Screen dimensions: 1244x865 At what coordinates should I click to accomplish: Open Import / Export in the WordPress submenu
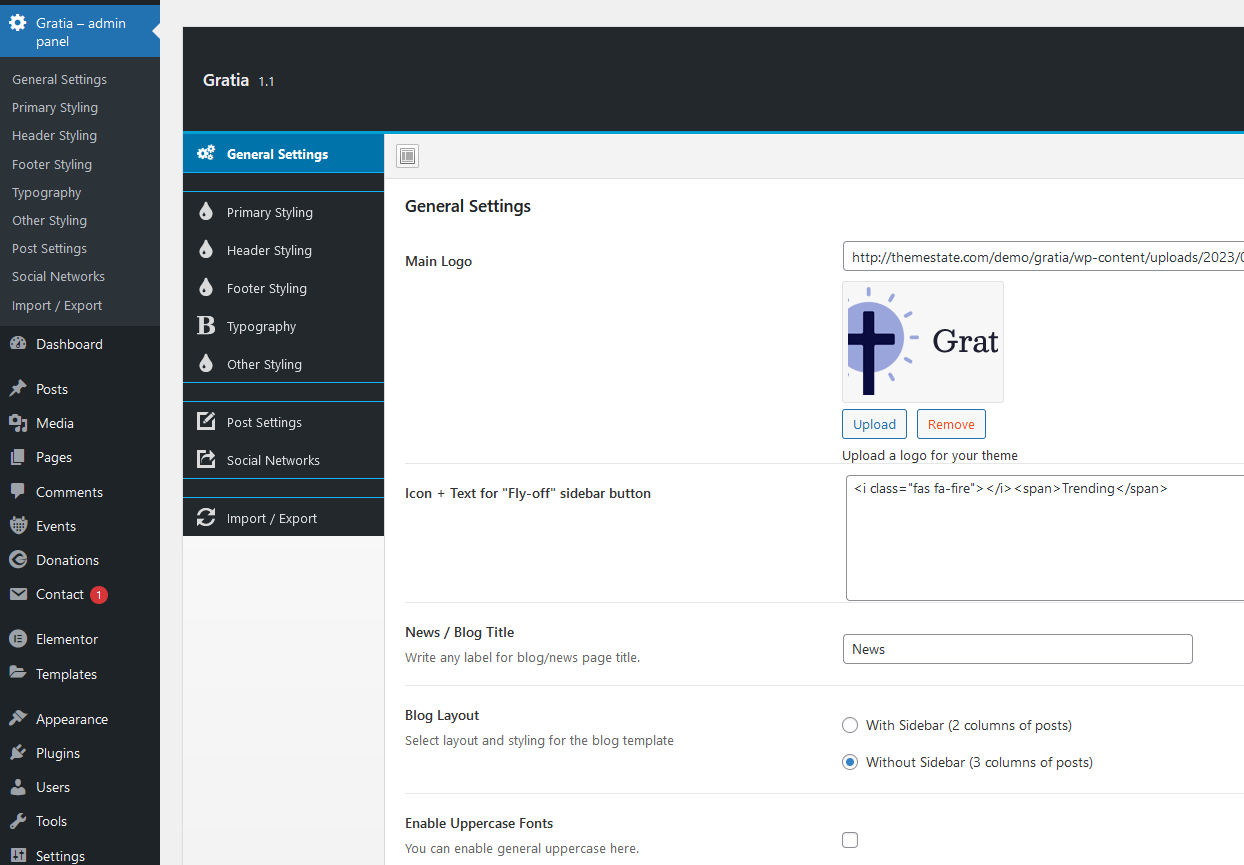point(57,305)
